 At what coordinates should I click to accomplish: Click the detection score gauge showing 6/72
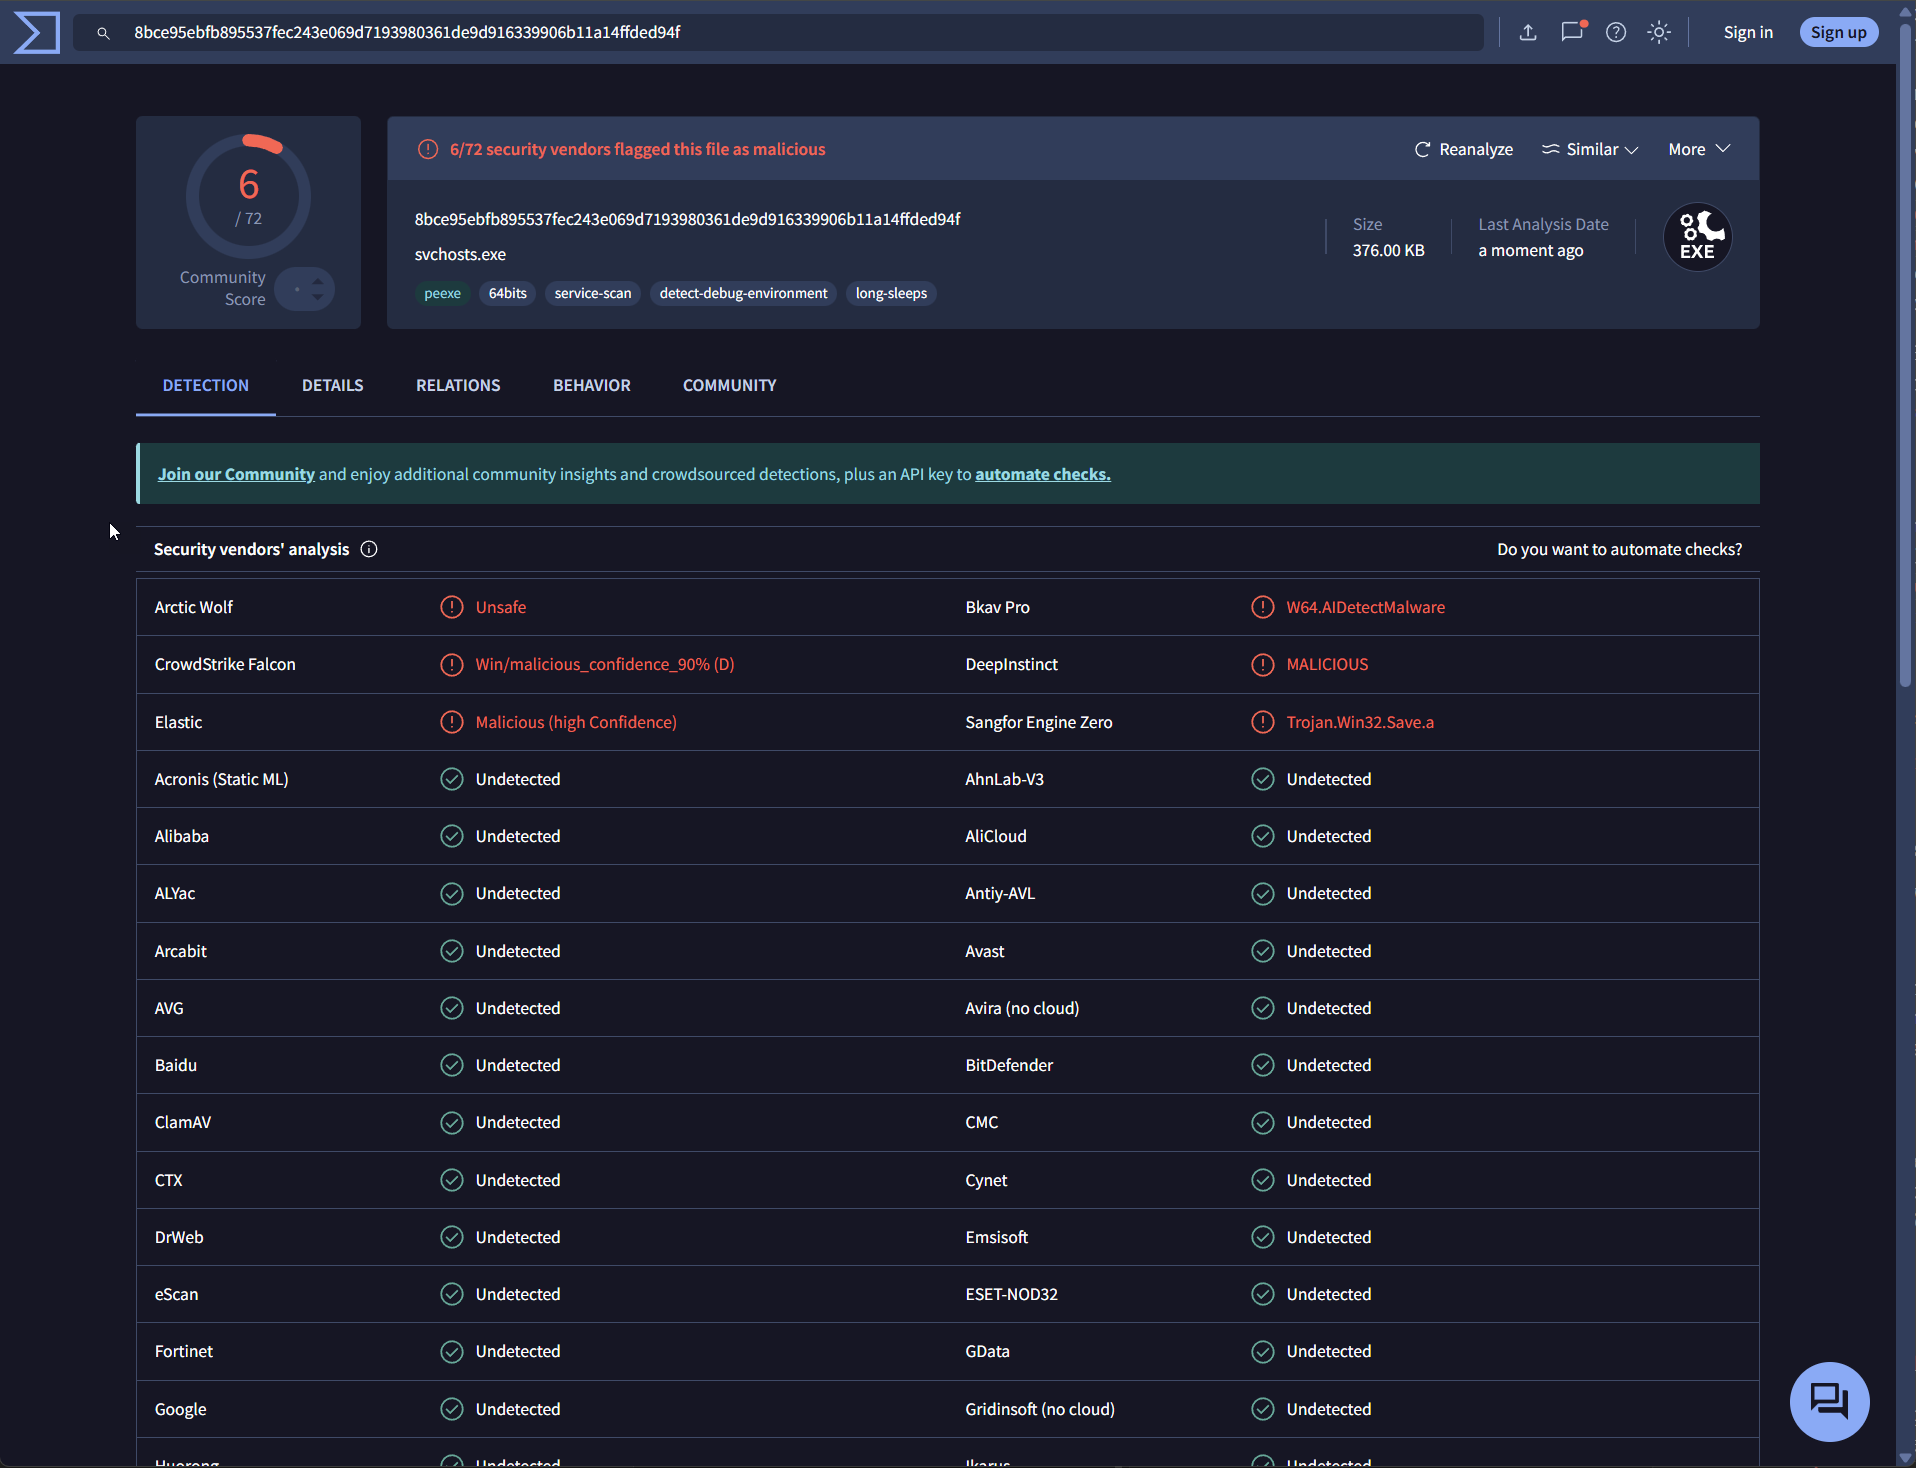click(x=248, y=196)
